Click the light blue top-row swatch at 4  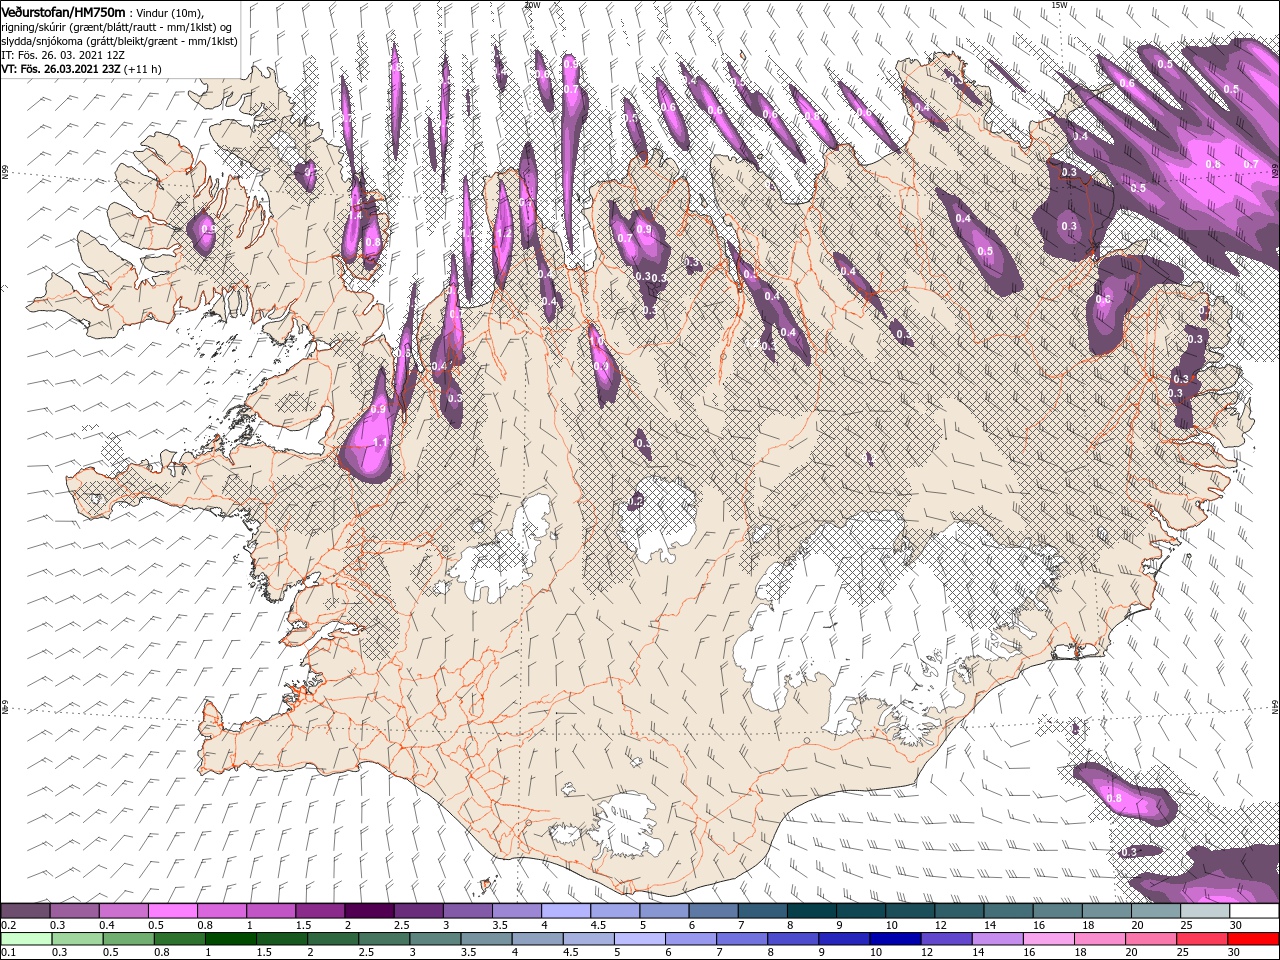click(x=564, y=911)
